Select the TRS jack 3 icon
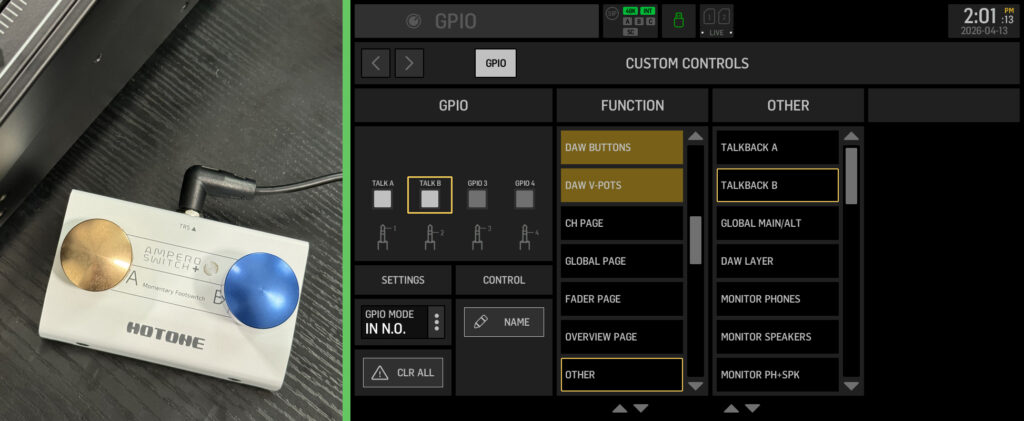 coord(478,236)
